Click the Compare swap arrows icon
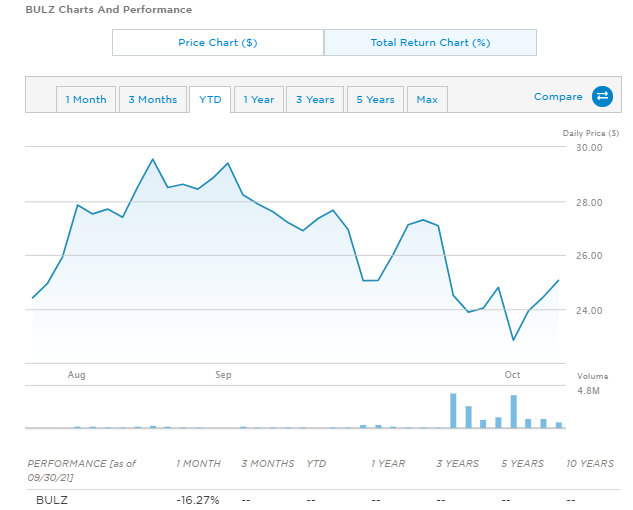Screen dimensions: 633x510 [x=602, y=96]
